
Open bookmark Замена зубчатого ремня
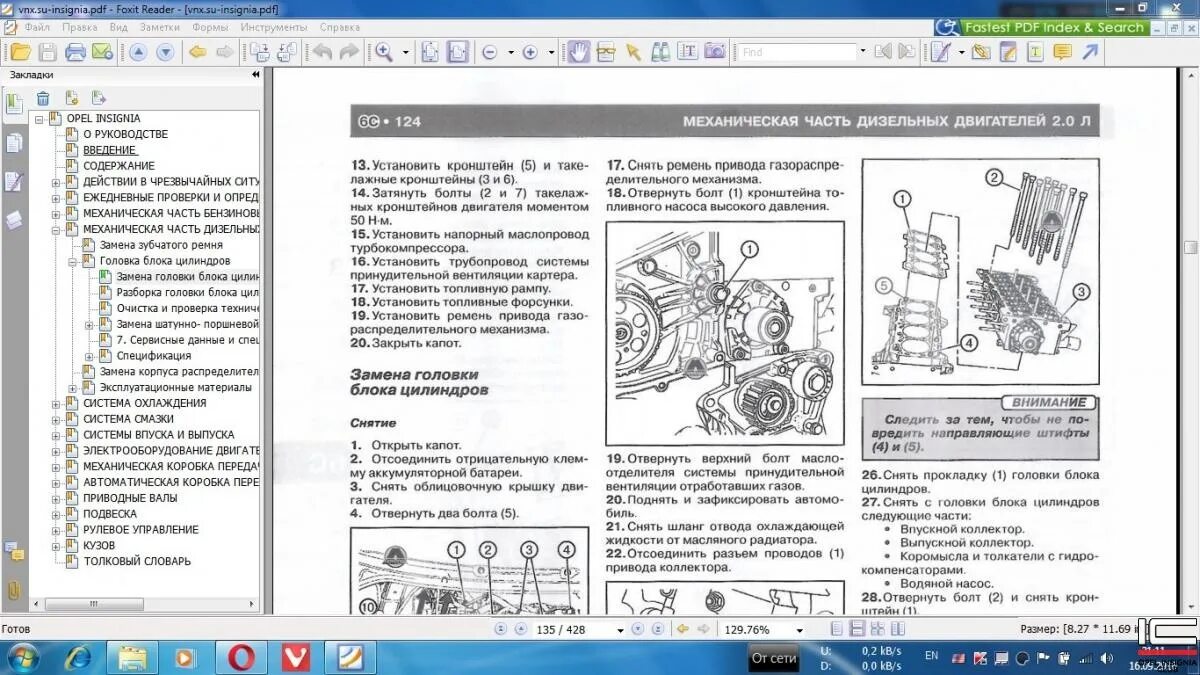point(161,245)
